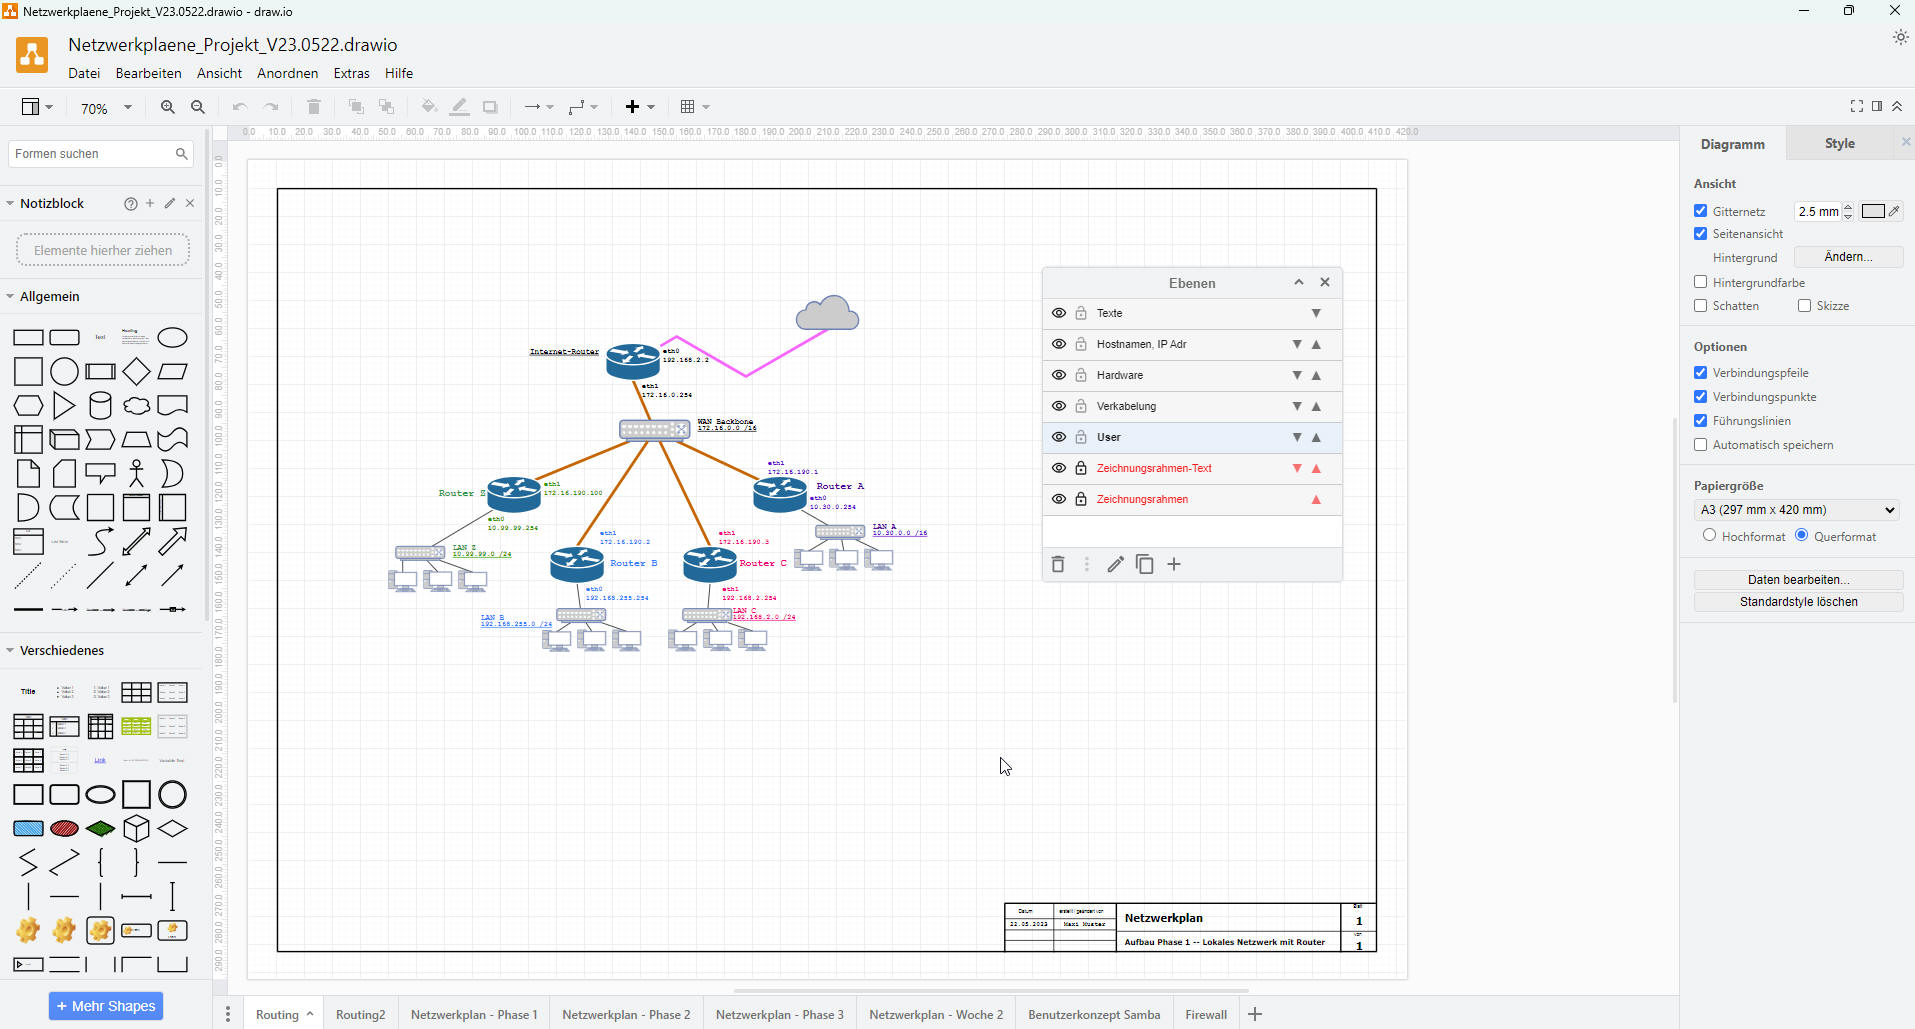The height and width of the screenshot is (1029, 1915).
Task: Enter fullscreen mode with the toolbar icon
Action: [x=1857, y=106]
